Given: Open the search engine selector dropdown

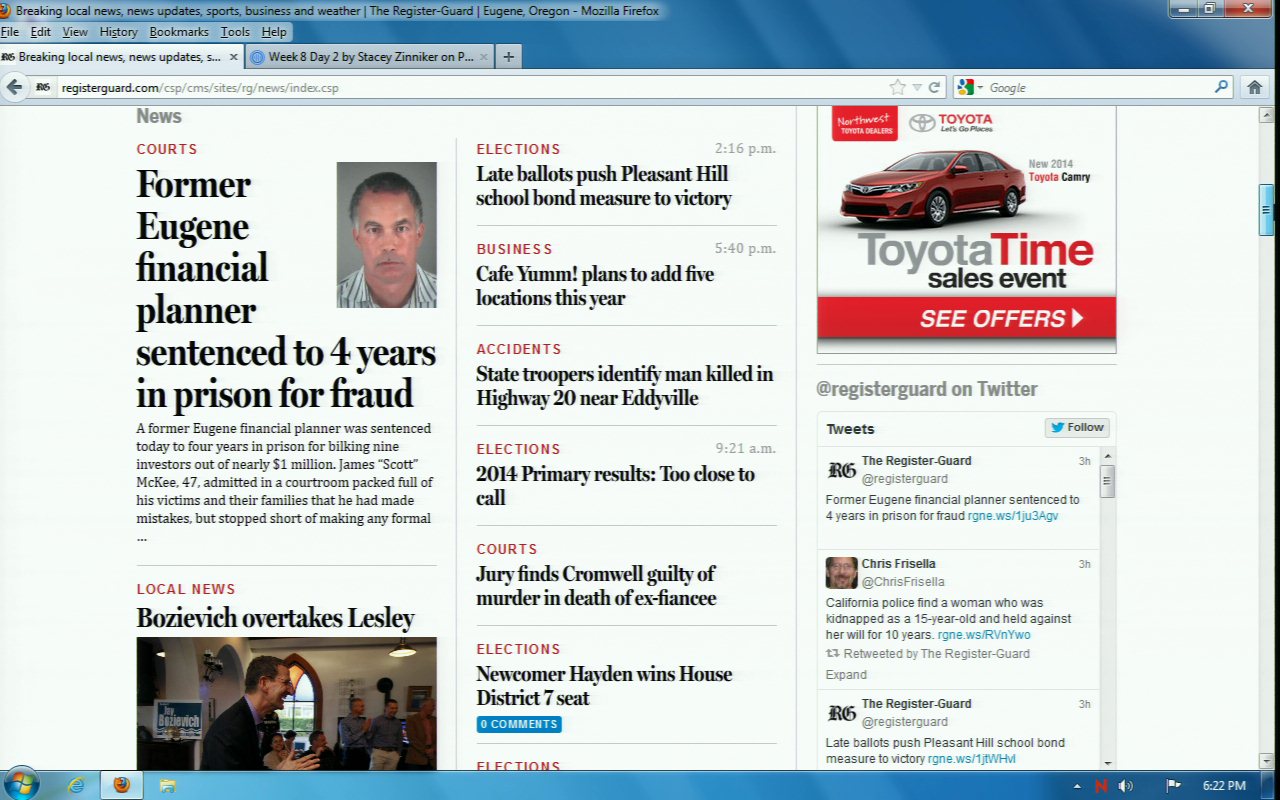Looking at the screenshot, I should (x=969, y=87).
